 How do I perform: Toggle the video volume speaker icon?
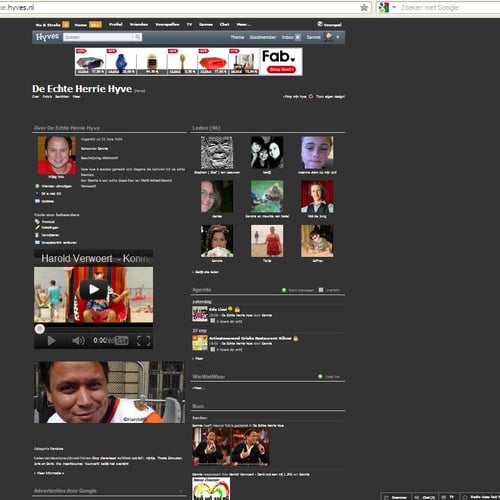coord(78,341)
